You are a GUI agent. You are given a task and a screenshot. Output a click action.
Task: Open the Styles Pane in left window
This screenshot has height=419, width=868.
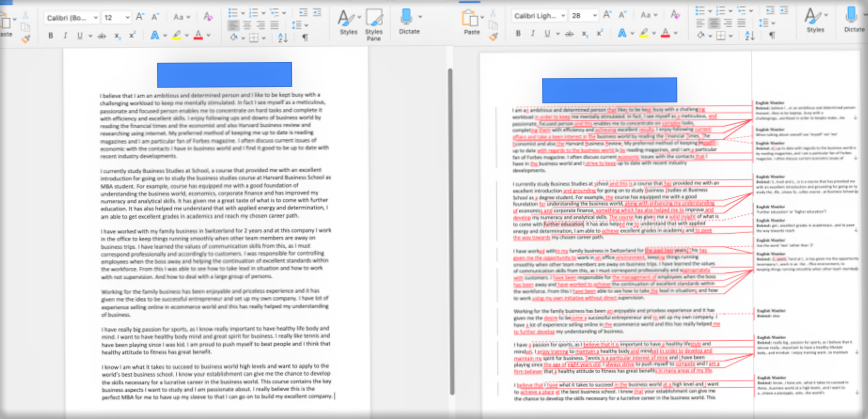coord(374,21)
